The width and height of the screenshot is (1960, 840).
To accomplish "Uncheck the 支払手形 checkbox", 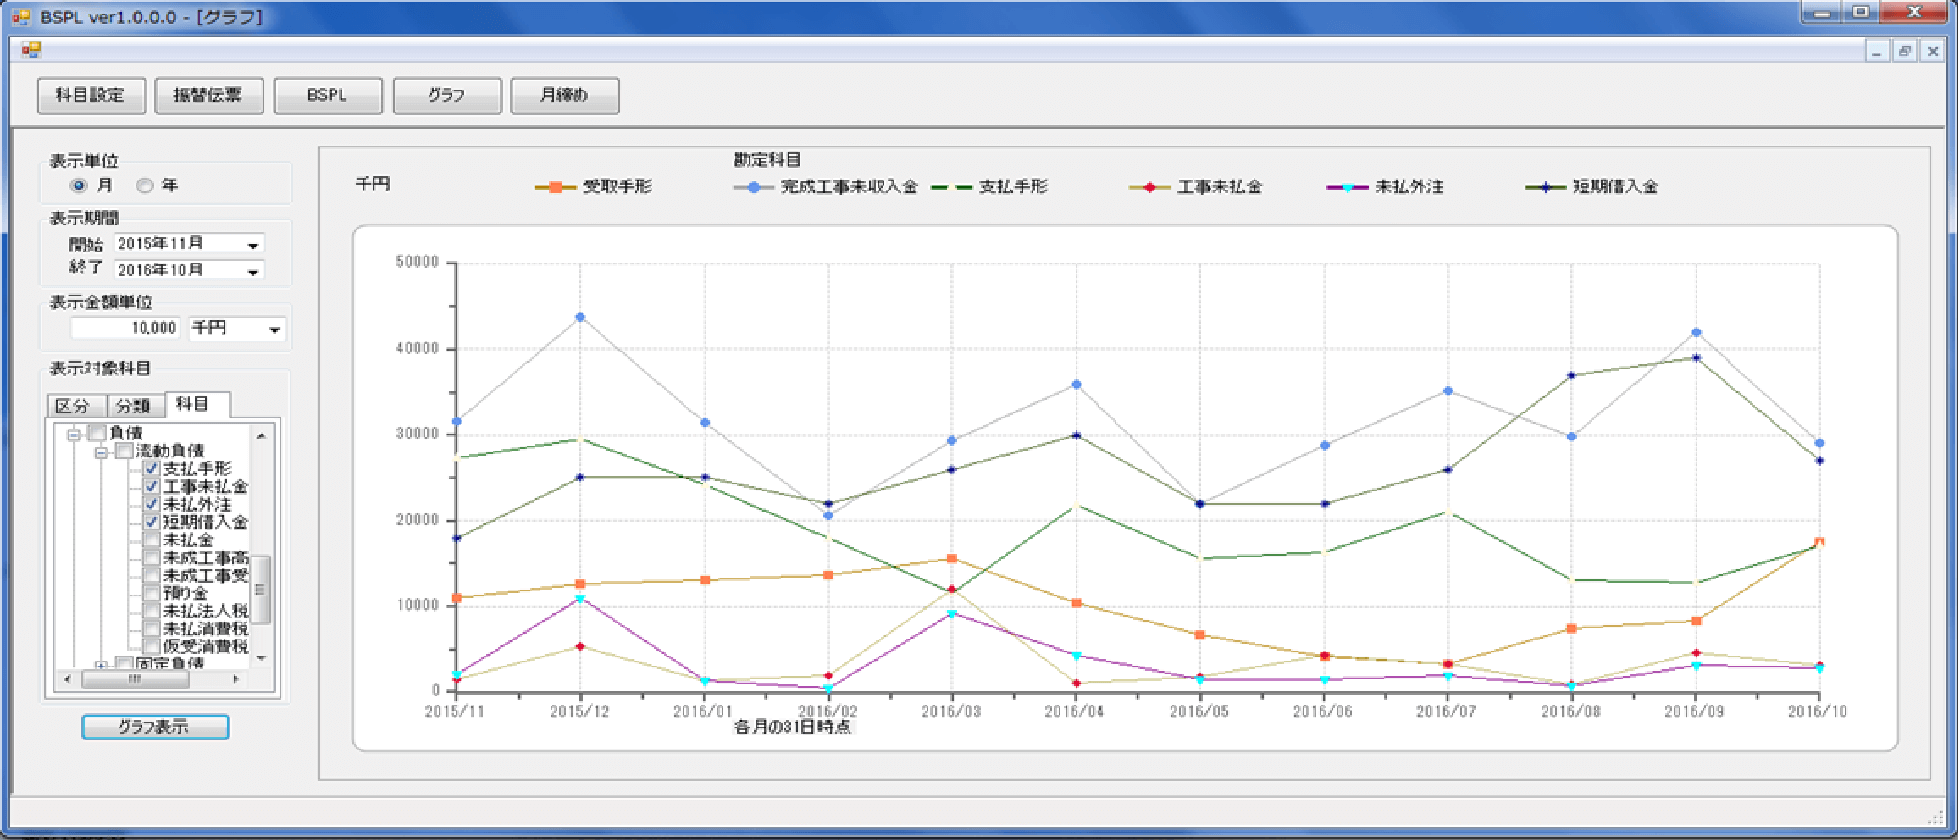I will (152, 468).
